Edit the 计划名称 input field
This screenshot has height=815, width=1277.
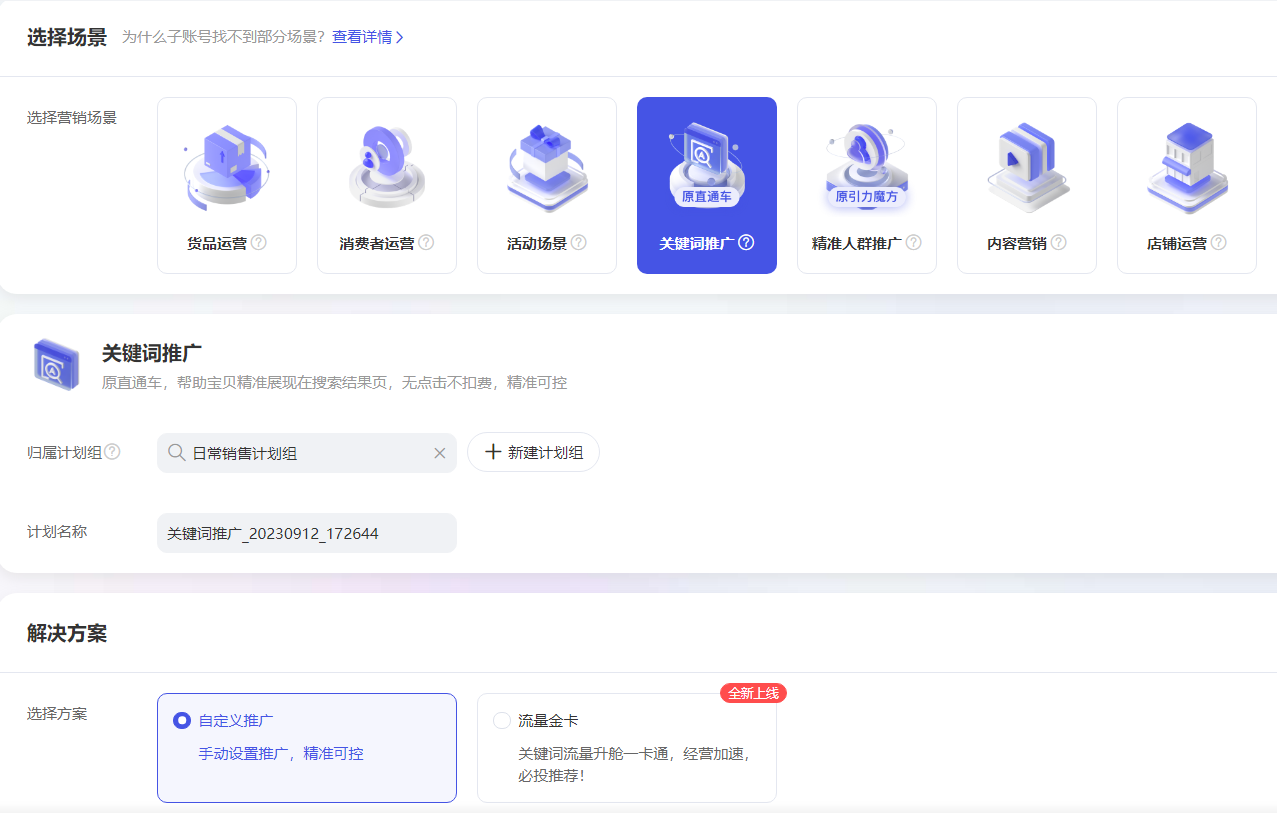[307, 533]
